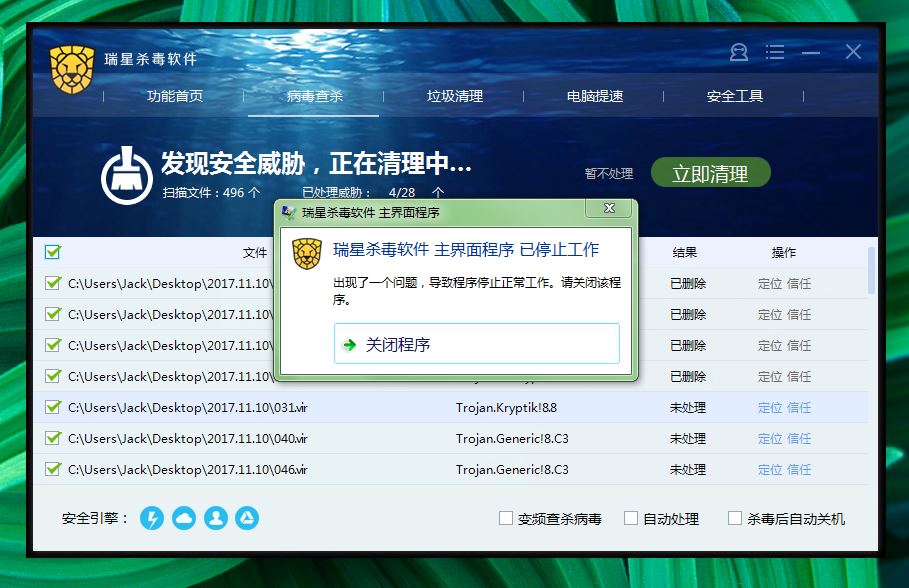Click the crash dialog title bar icon
909x588 pixels.
[x=289, y=212]
